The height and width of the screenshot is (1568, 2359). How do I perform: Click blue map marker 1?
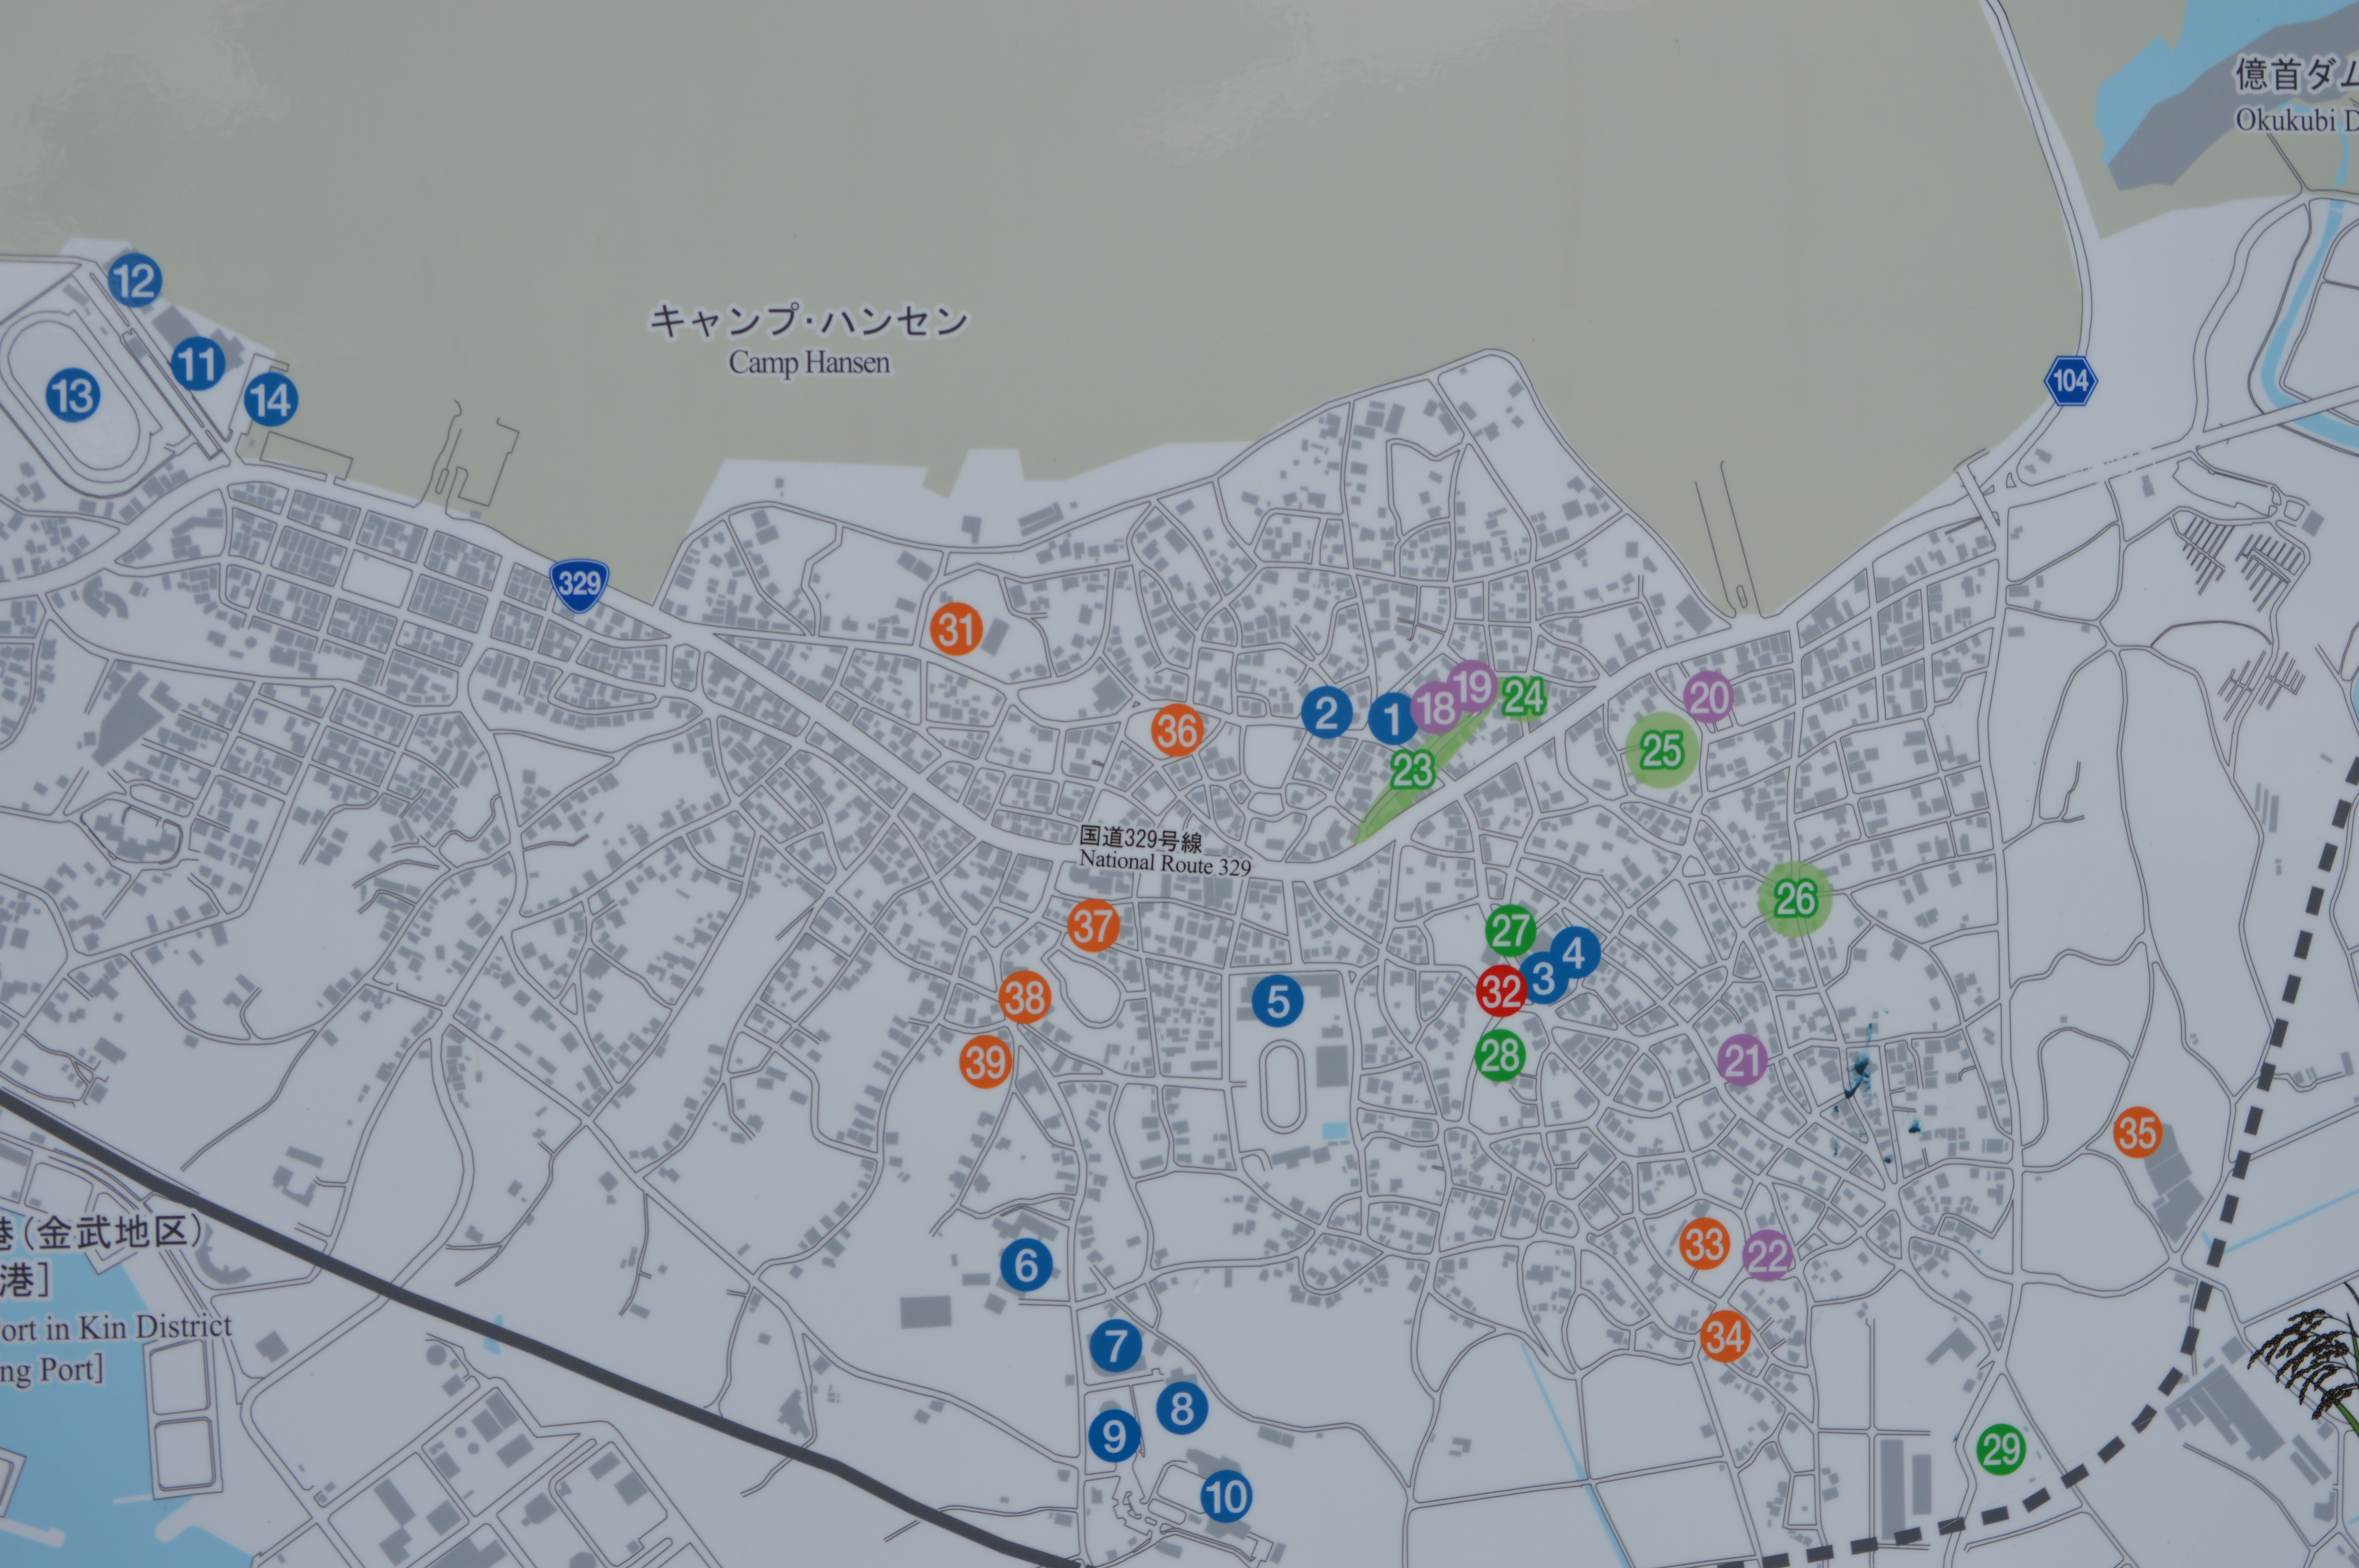(x=1392, y=719)
